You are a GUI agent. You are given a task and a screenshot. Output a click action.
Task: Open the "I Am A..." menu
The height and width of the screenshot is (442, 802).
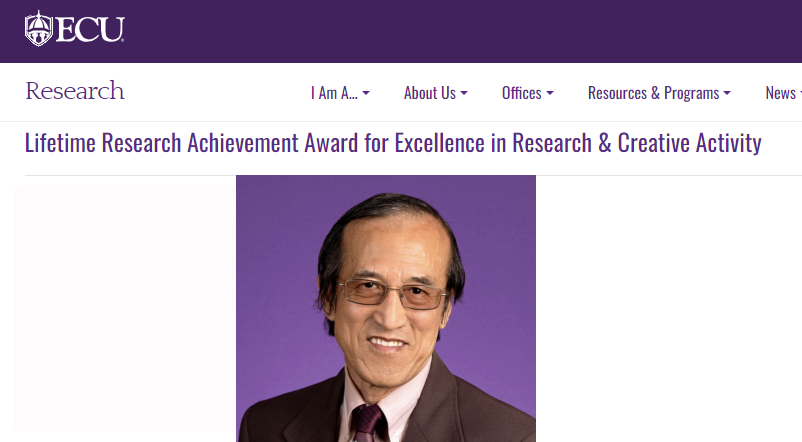[334, 93]
